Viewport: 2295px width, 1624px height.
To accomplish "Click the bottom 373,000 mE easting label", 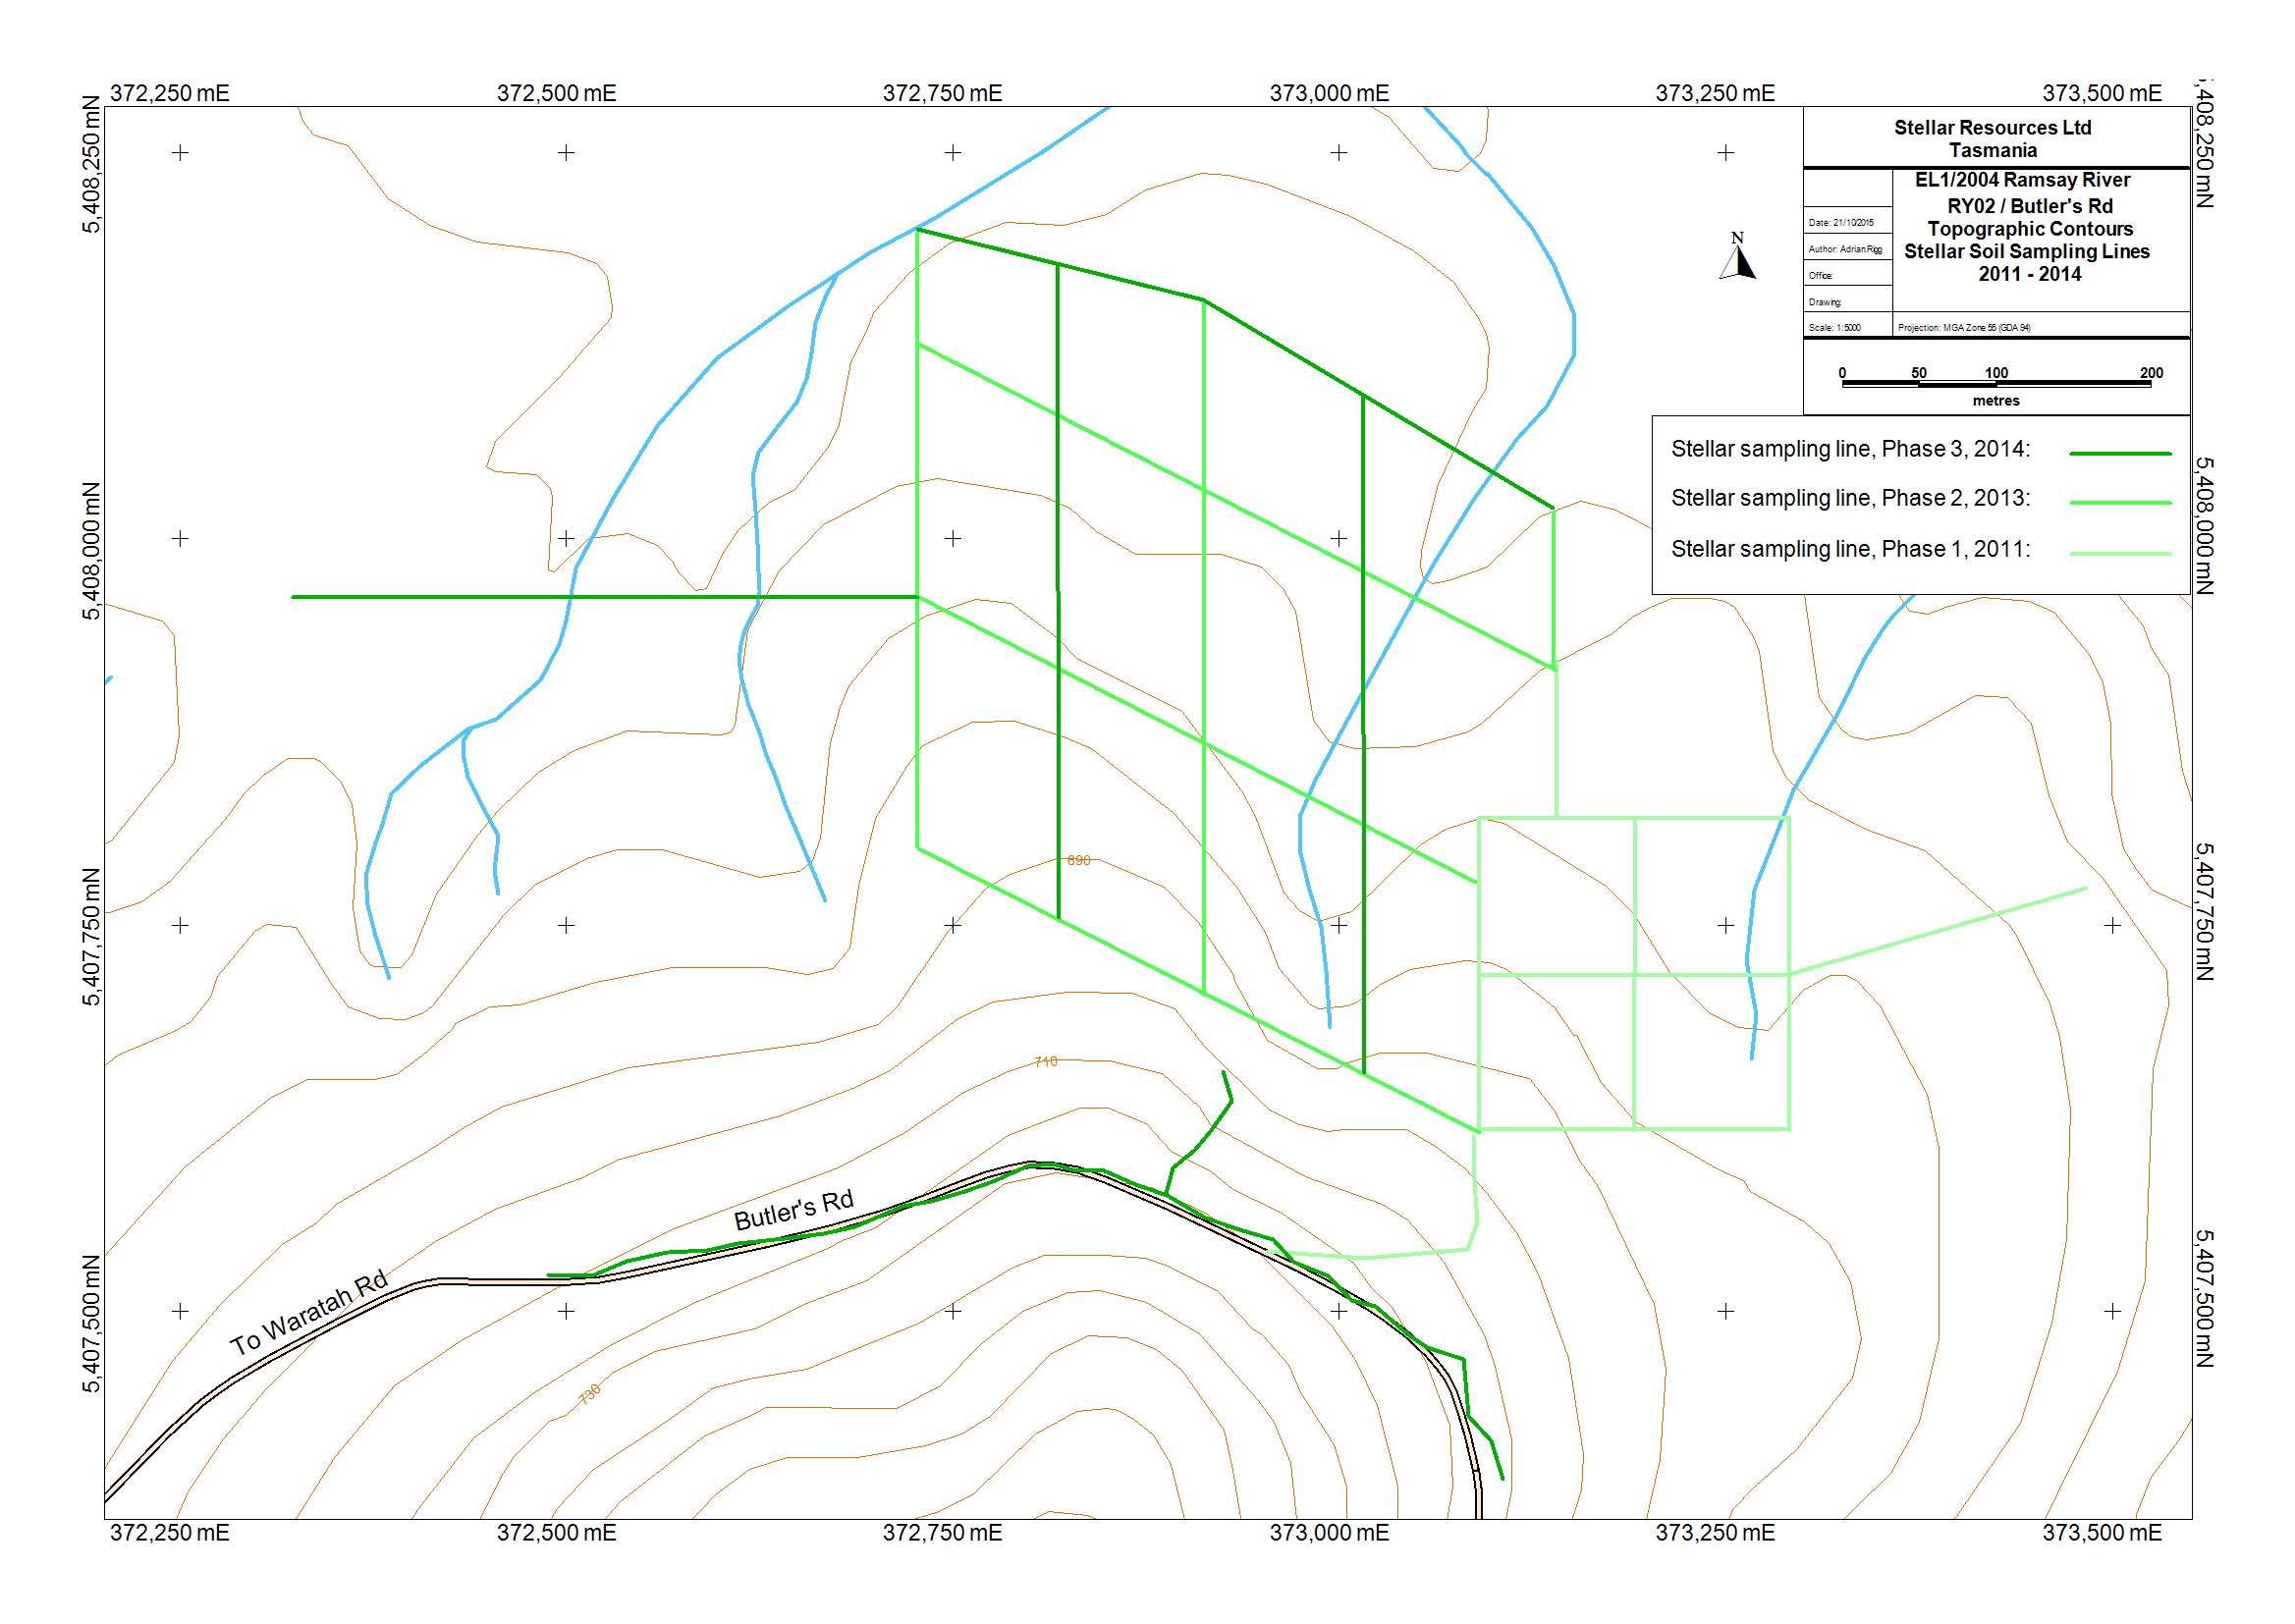I will [x=1328, y=1532].
